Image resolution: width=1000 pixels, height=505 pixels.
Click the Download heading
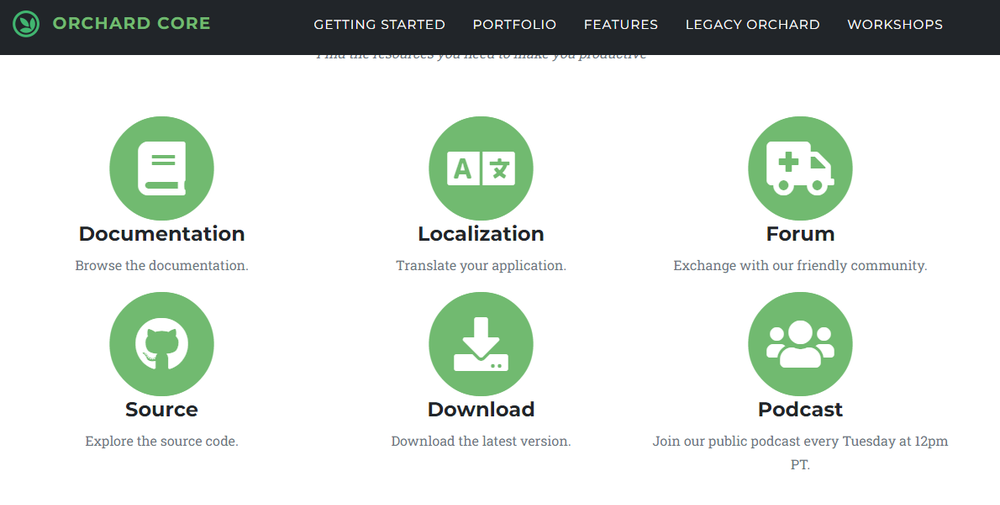coord(481,409)
